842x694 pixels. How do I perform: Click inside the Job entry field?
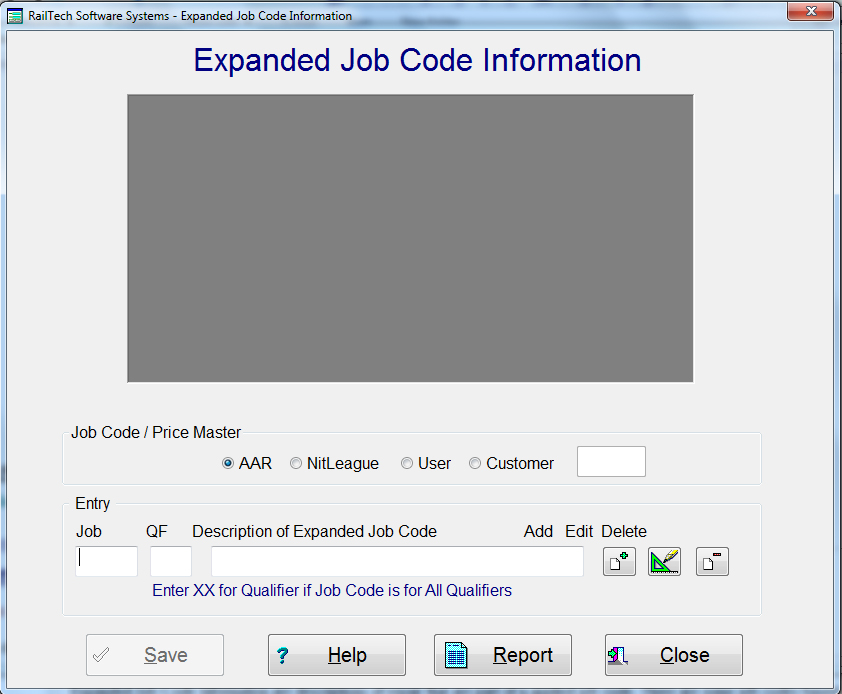point(106,561)
